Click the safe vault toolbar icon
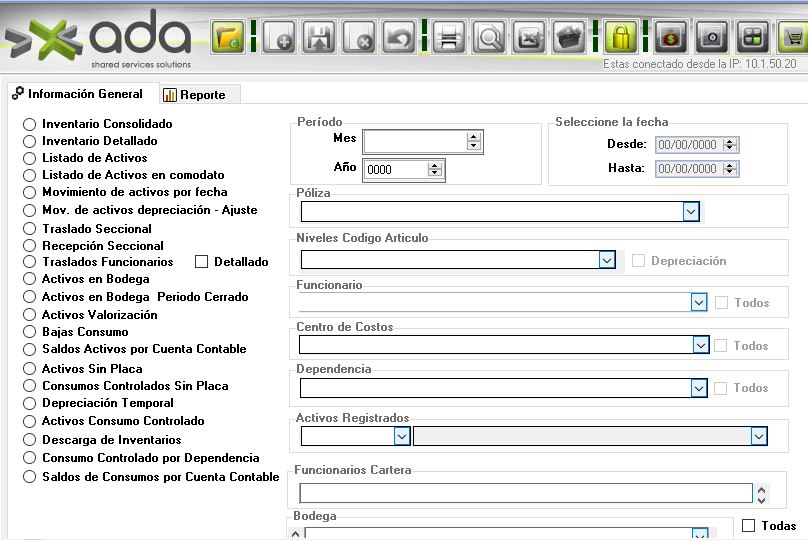This screenshot has height=541, width=808. (x=712, y=37)
